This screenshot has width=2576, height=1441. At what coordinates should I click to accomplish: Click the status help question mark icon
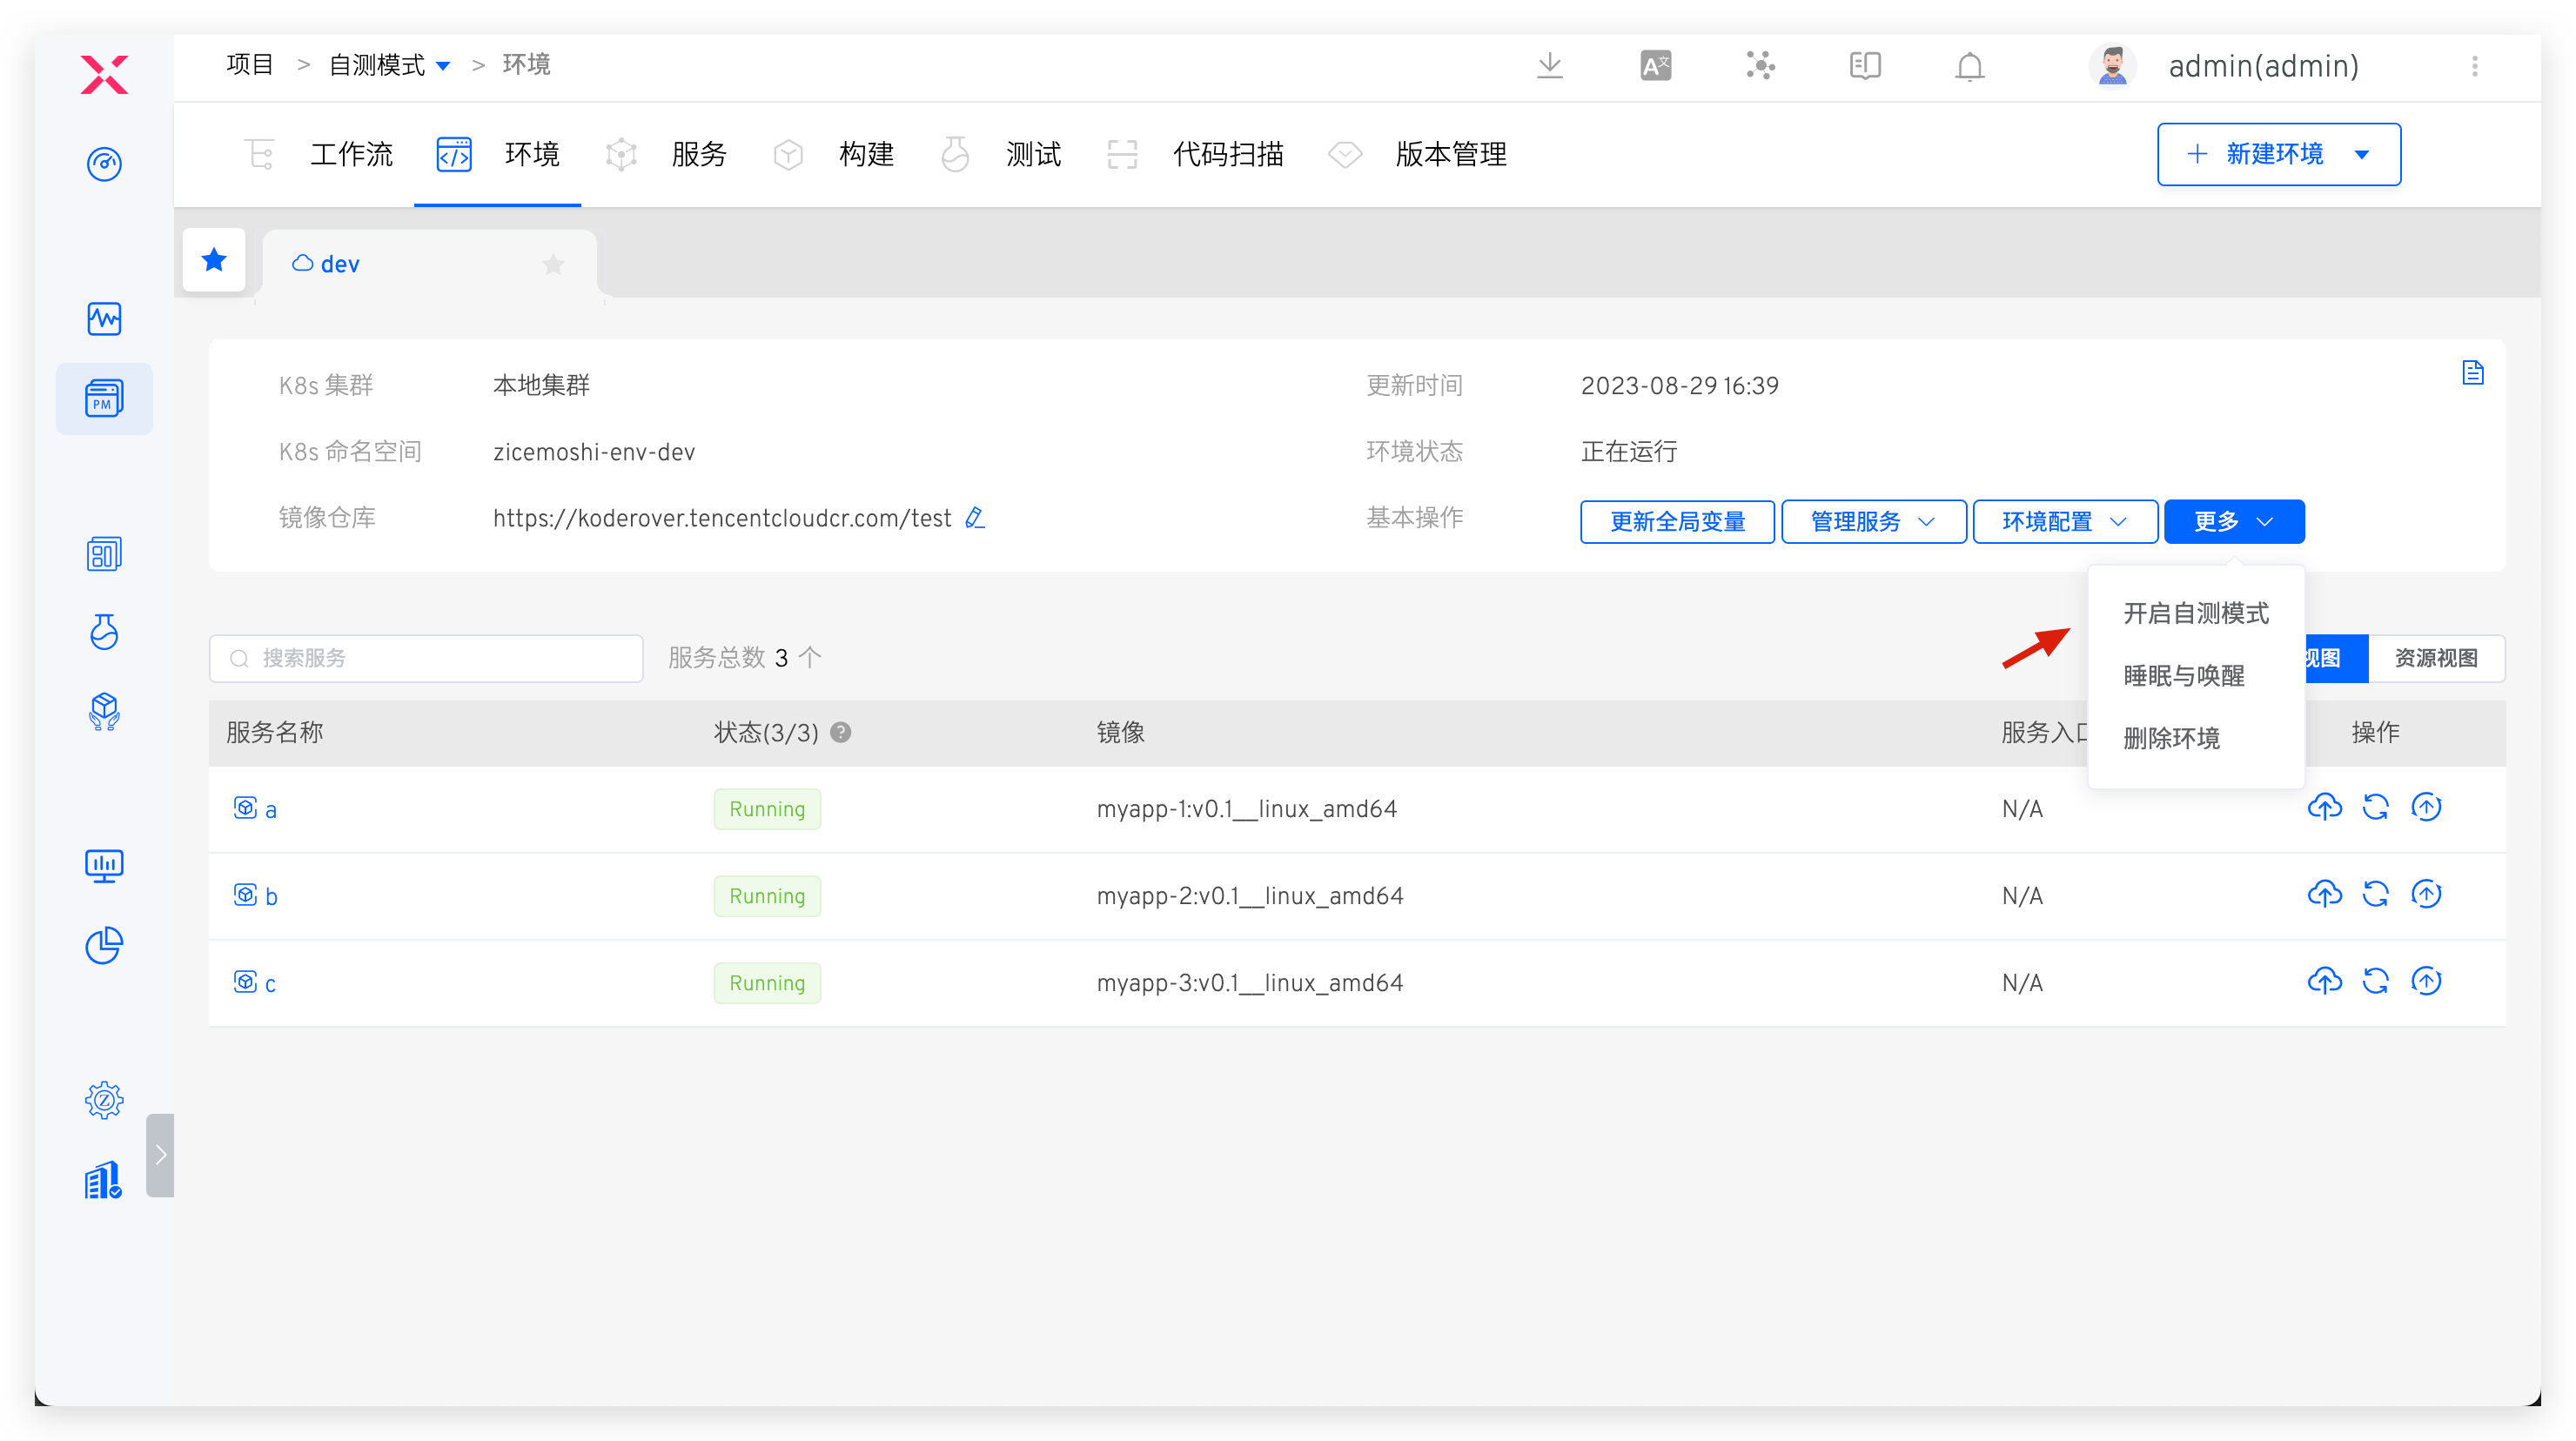point(841,732)
